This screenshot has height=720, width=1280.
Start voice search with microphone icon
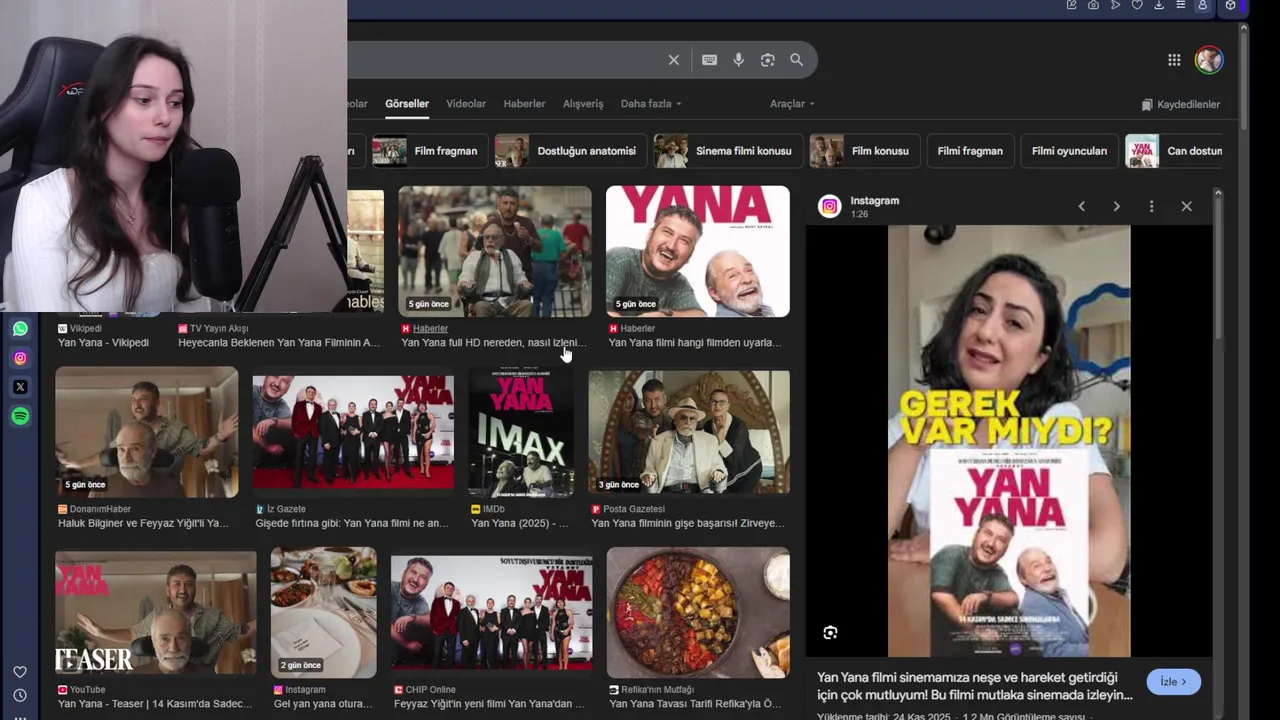[x=738, y=60]
